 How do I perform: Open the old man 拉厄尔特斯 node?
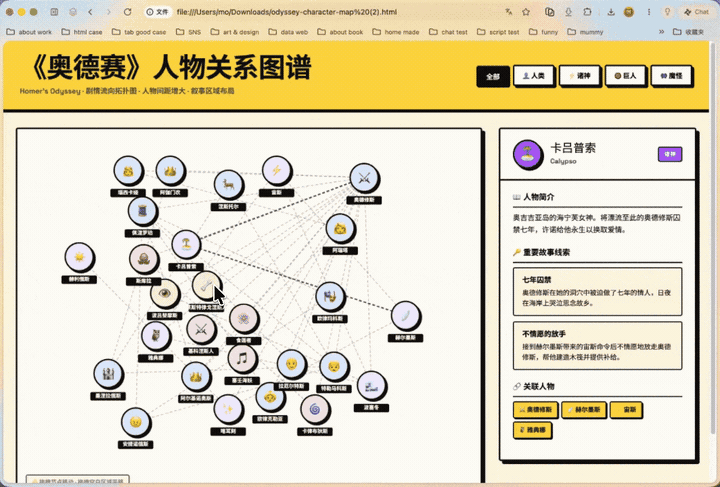(x=291, y=364)
